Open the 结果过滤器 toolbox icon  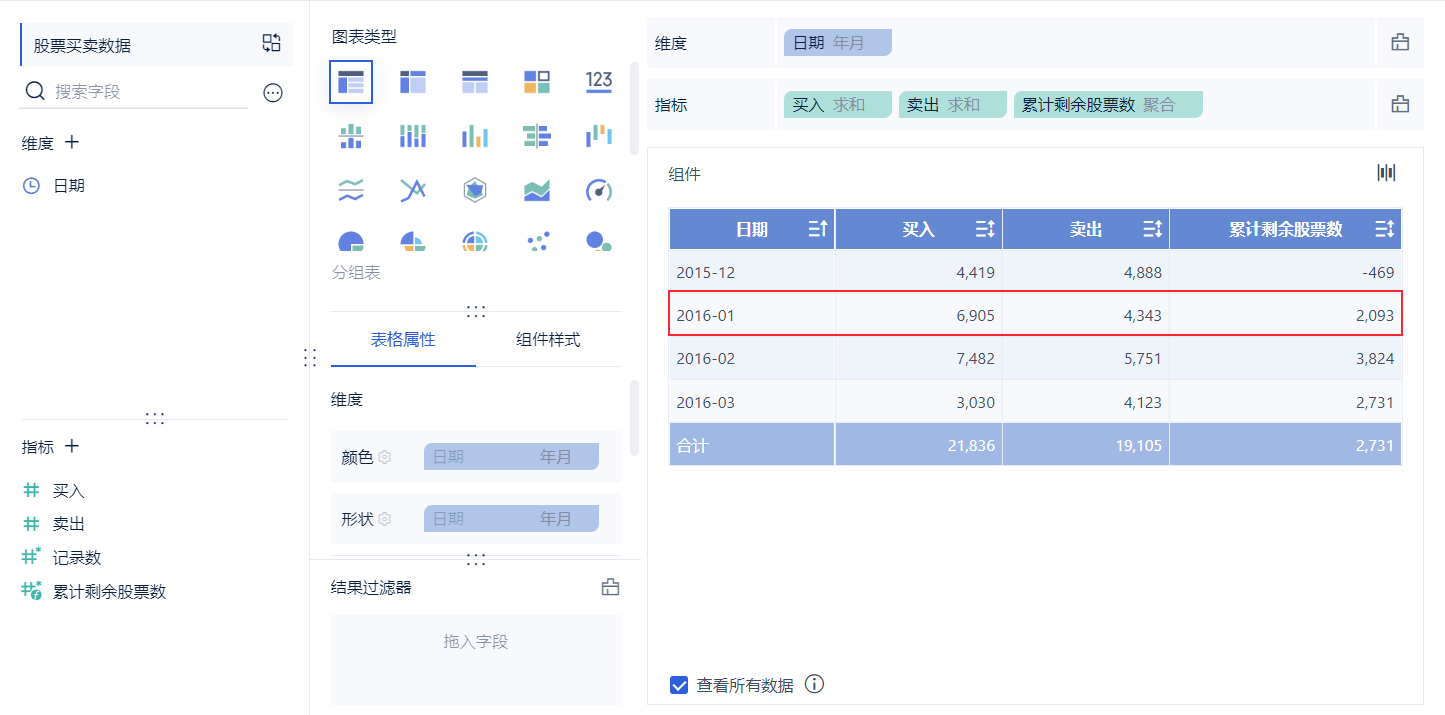click(610, 587)
